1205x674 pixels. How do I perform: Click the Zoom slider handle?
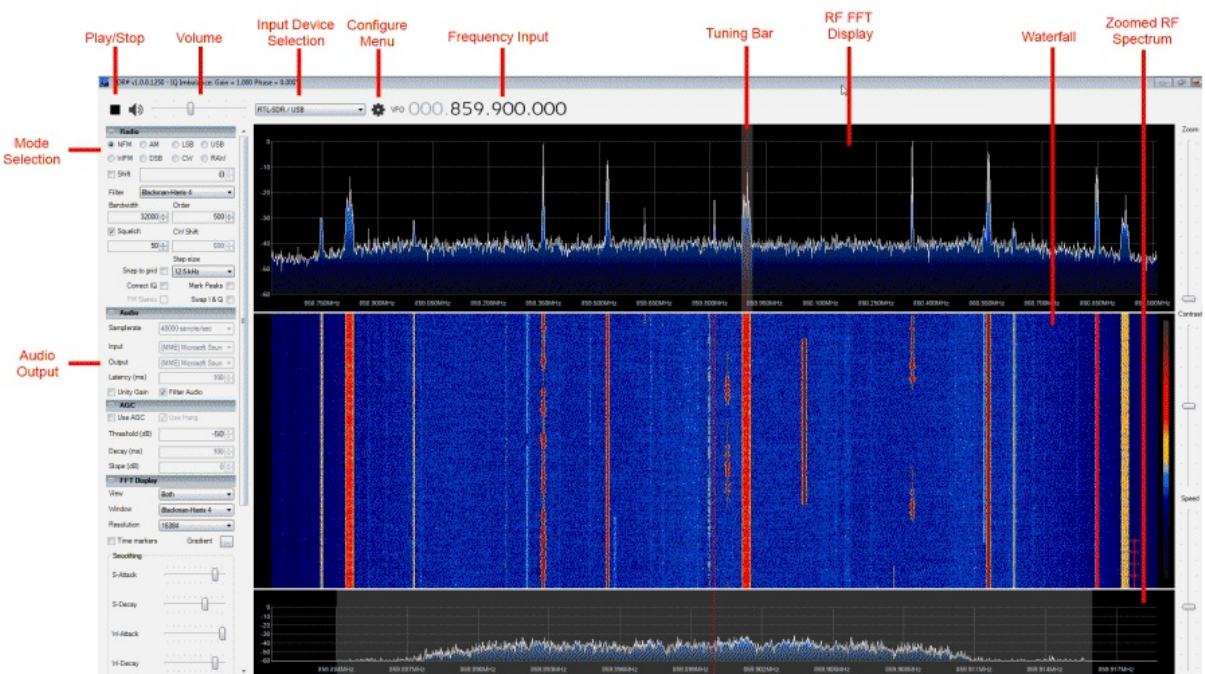(1188, 298)
